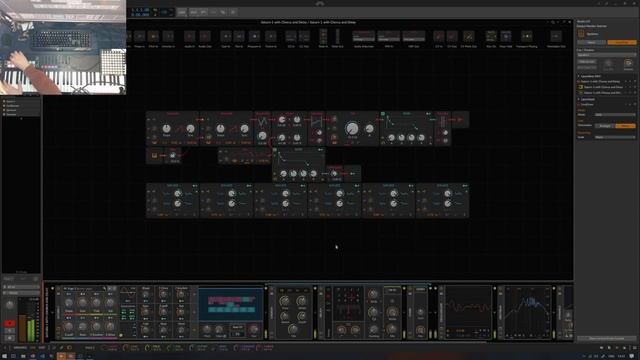Select the HW Out module

coord(413,36)
